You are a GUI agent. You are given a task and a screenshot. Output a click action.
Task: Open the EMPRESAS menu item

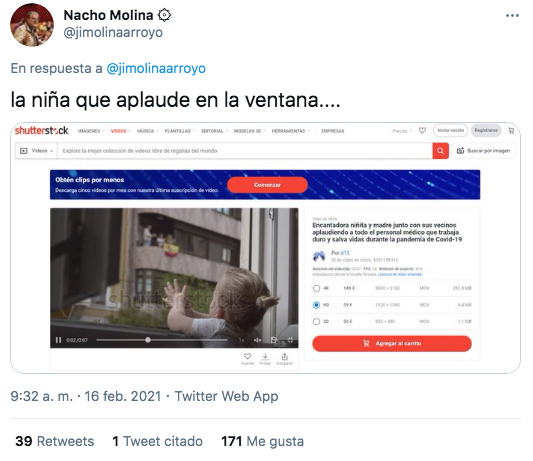(332, 131)
